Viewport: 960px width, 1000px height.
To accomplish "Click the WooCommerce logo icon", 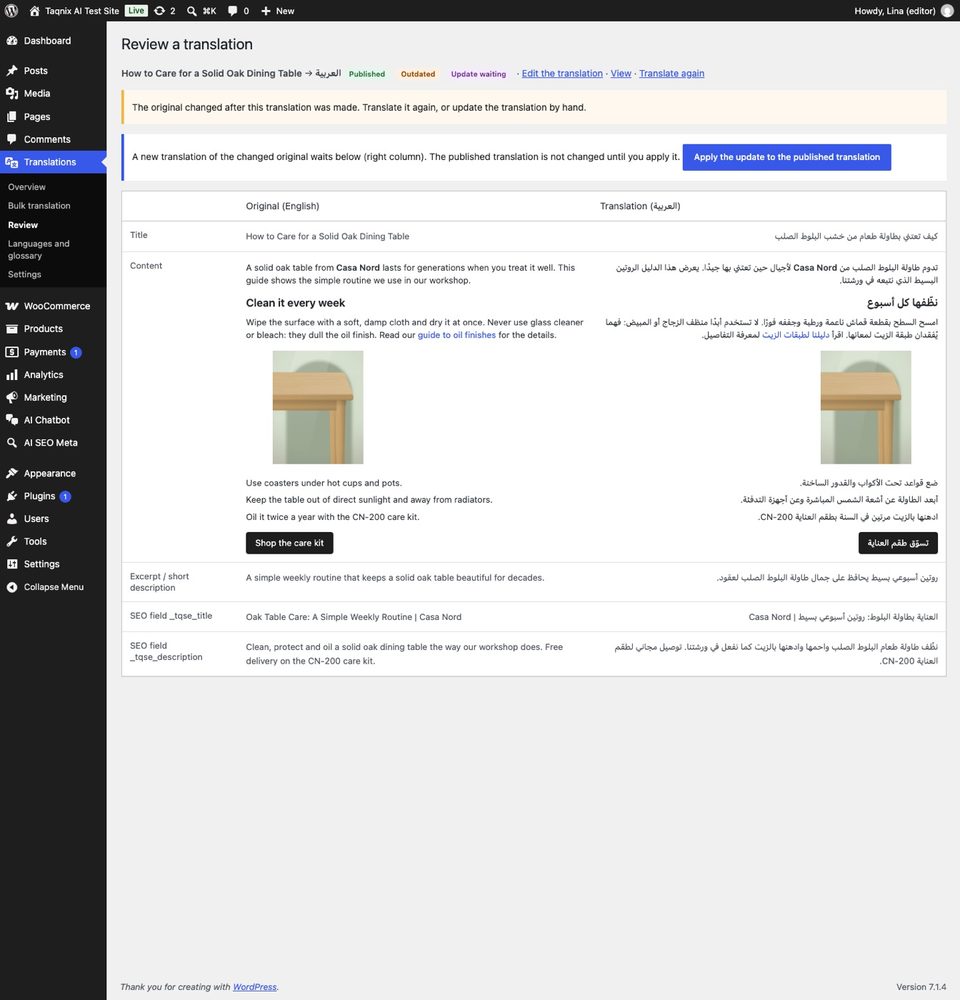I will (x=12, y=306).
